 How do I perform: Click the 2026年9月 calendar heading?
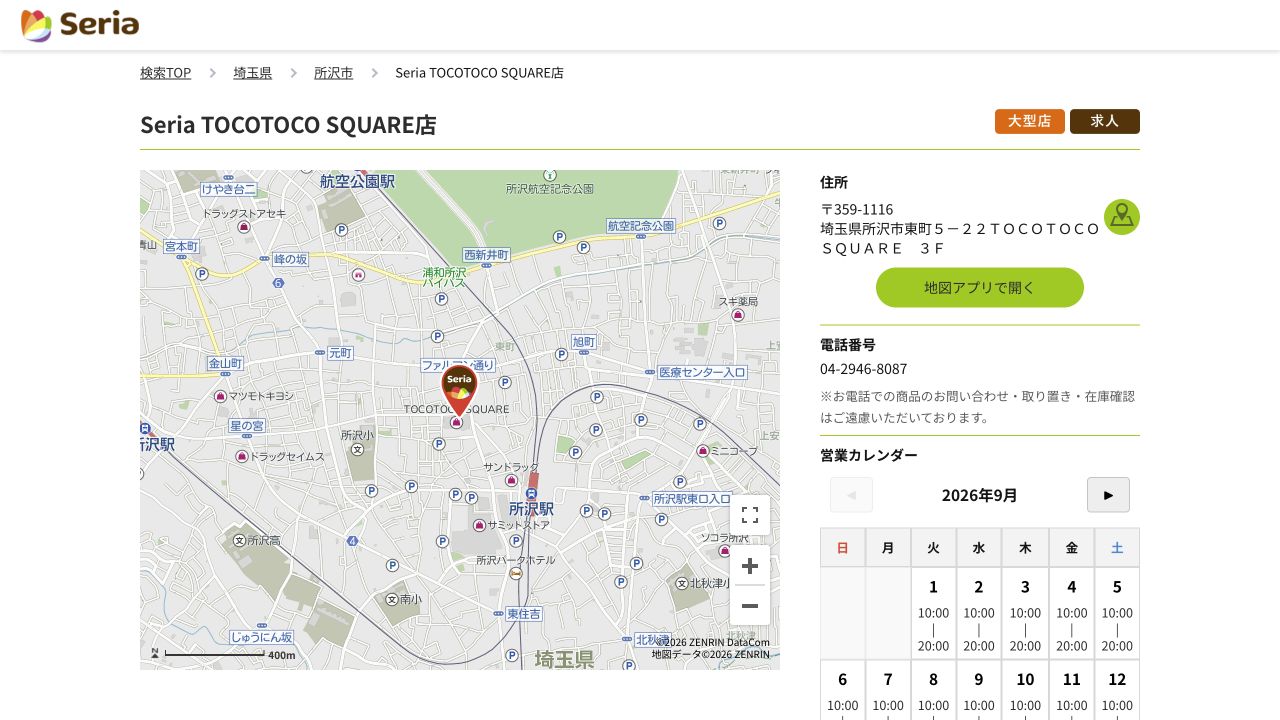pyautogui.click(x=980, y=495)
